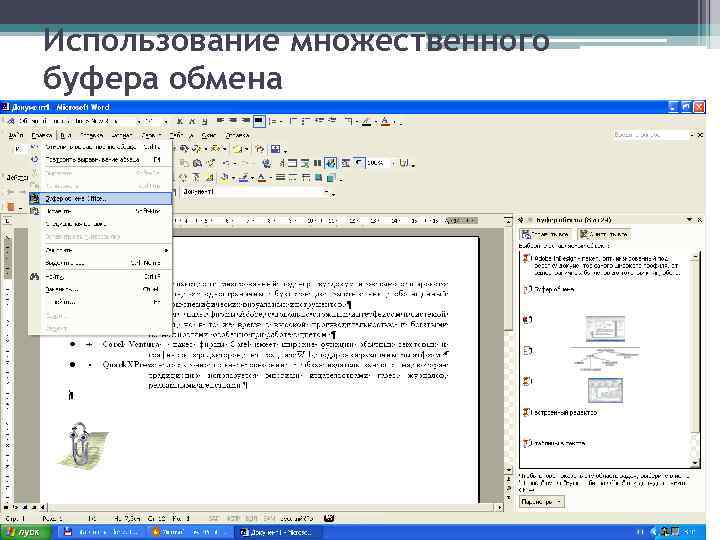This screenshot has width=720, height=540.
Task: Click the line spacing icon on Formatting toolbar
Action: point(272,121)
